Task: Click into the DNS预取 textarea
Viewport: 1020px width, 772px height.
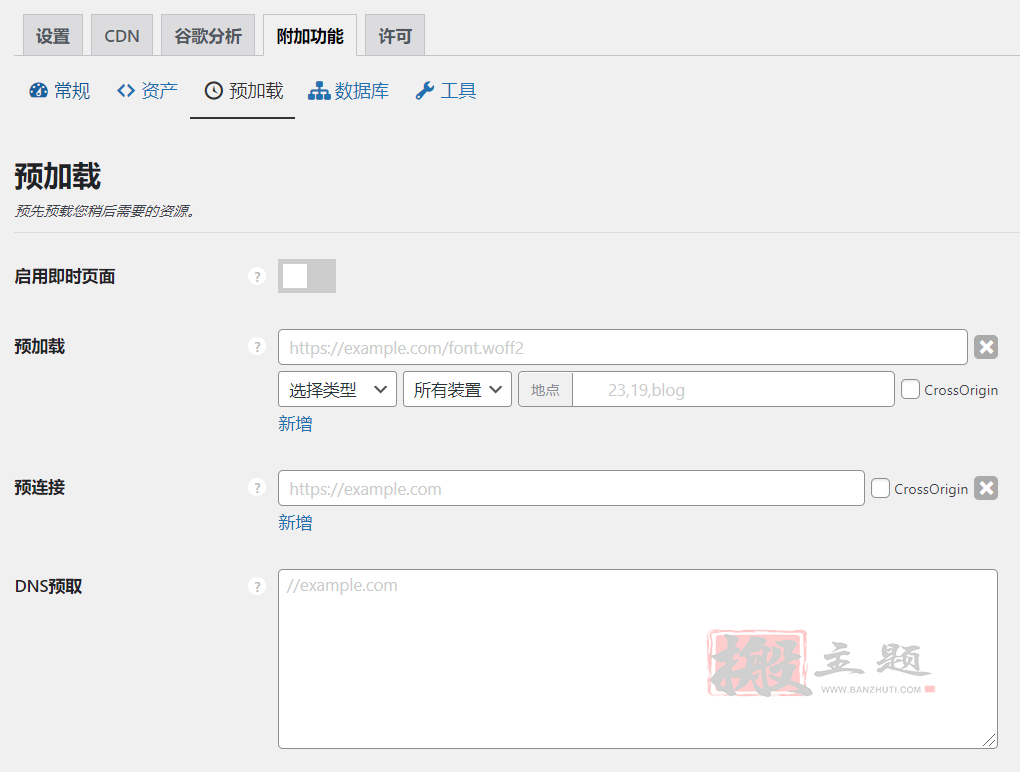Action: point(638,659)
